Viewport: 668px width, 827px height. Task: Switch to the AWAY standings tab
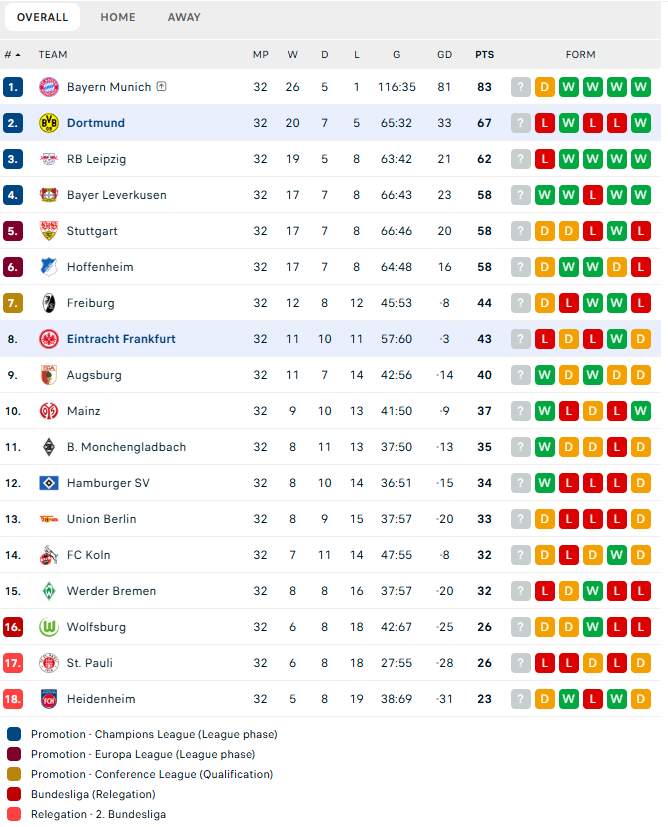[x=184, y=17]
